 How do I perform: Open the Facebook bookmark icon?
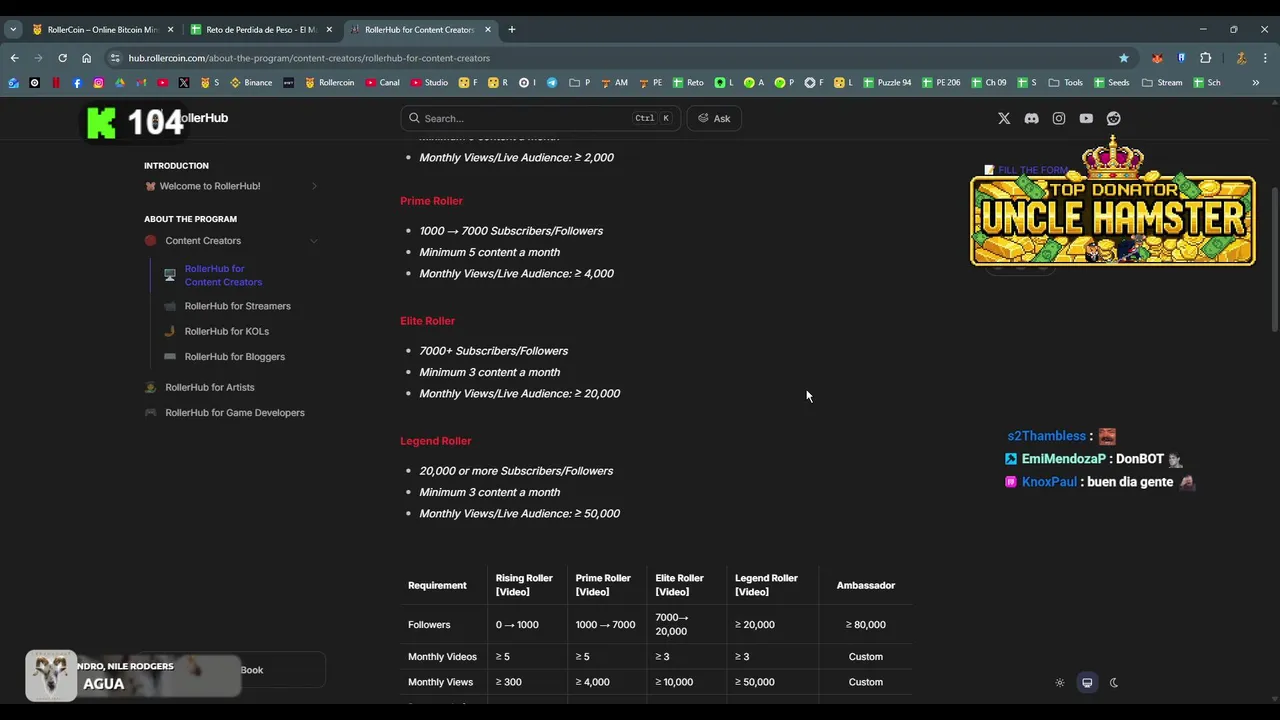pos(77,83)
